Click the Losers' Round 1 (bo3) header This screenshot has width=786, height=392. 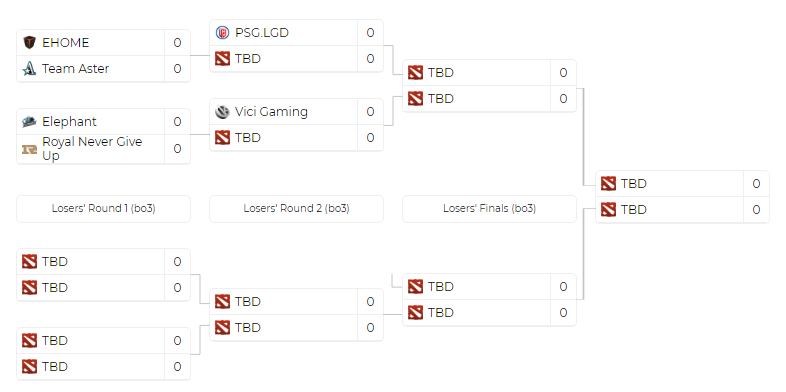[103, 209]
